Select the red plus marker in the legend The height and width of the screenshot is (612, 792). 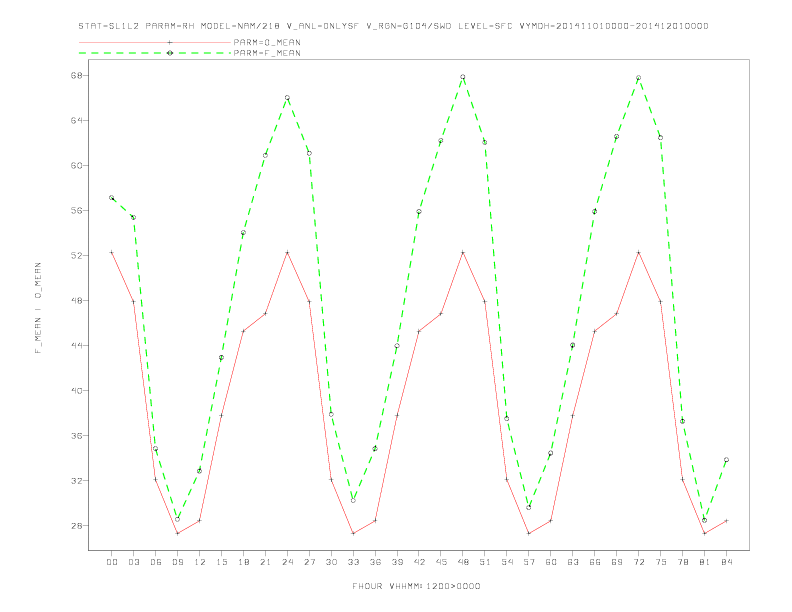(170, 42)
